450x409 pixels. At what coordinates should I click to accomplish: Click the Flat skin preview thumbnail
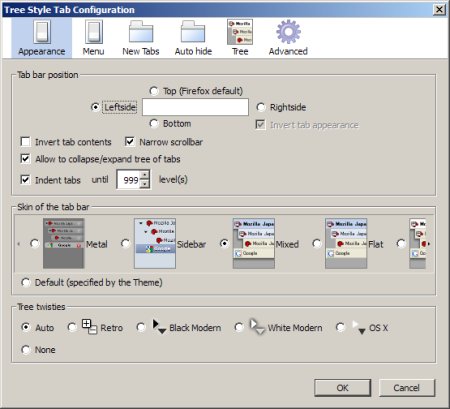tap(346, 243)
